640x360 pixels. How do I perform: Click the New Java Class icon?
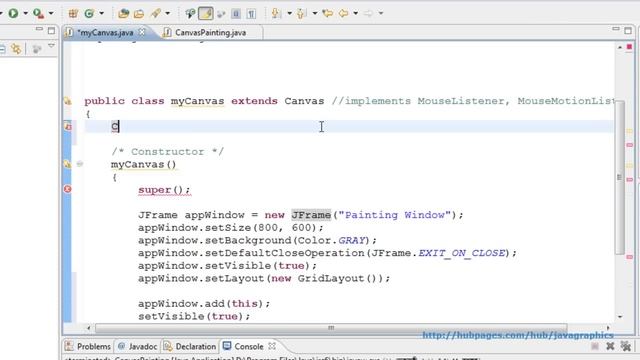tap(89, 13)
